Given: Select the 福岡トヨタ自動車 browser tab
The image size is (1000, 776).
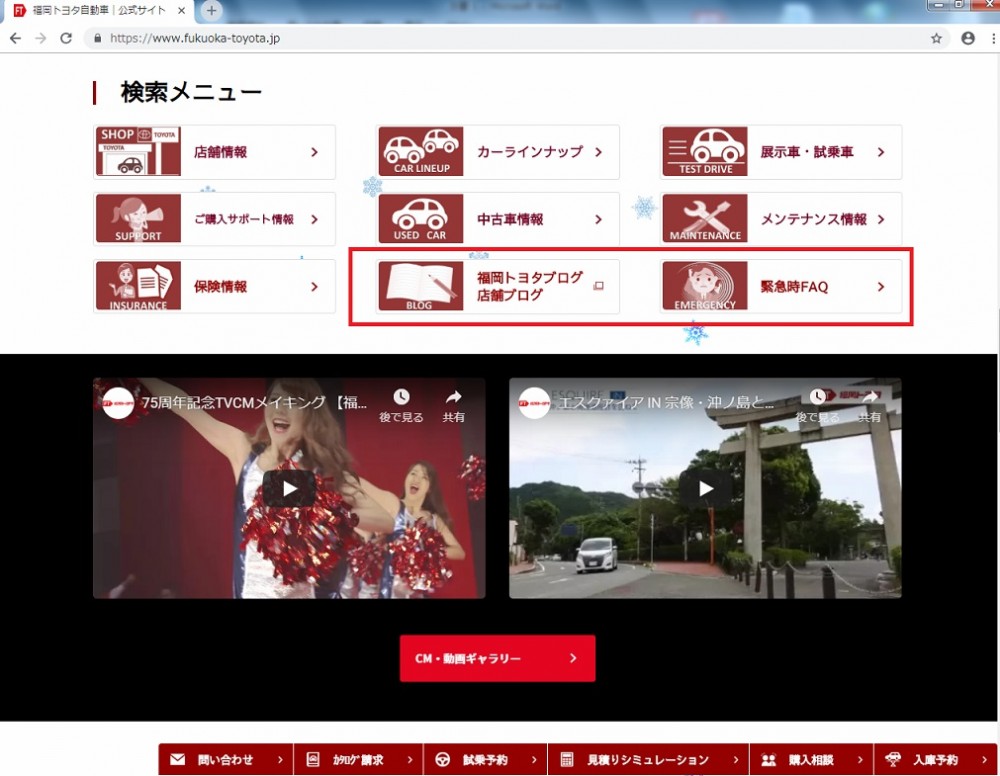Looking at the screenshot, I should [99, 10].
